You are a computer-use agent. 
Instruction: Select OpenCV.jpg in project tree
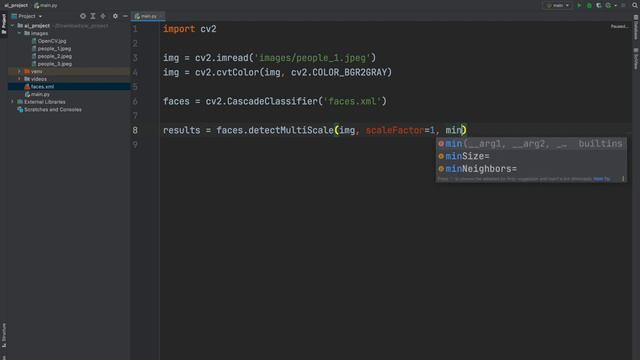point(52,41)
